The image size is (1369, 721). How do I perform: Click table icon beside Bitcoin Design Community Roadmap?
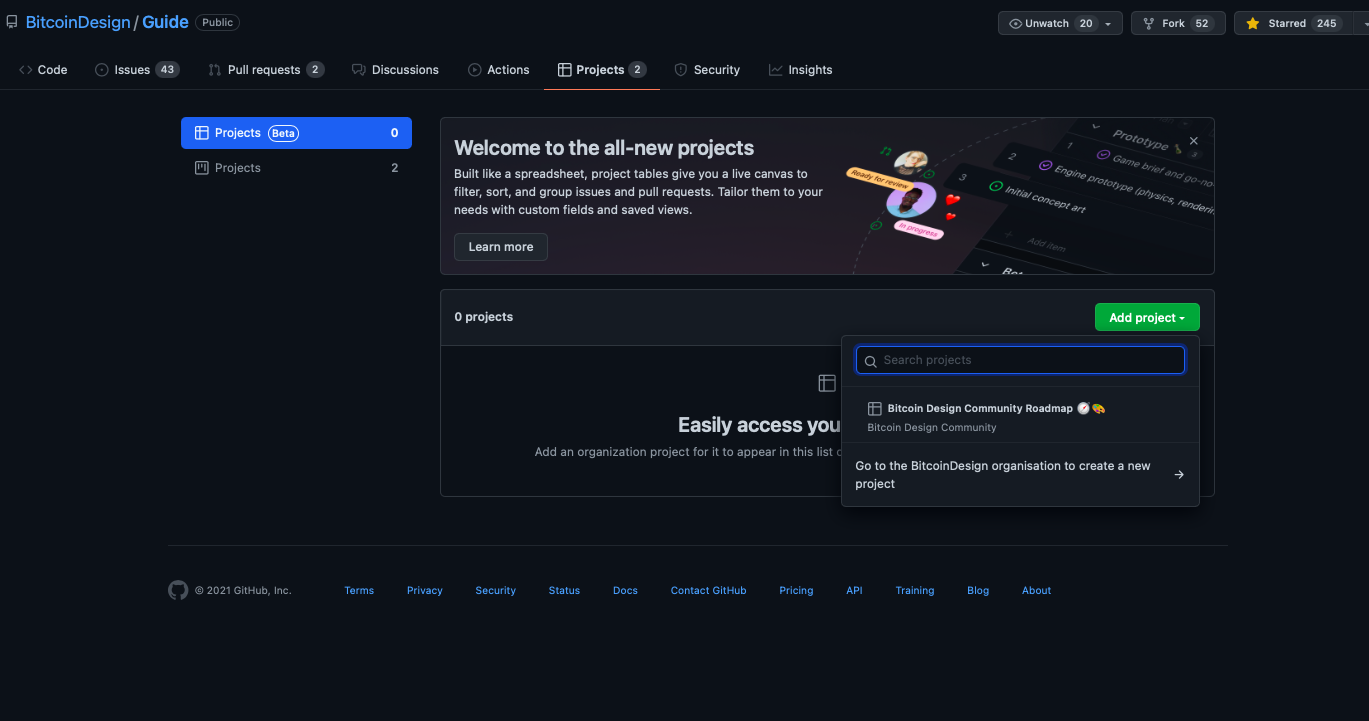point(874,409)
